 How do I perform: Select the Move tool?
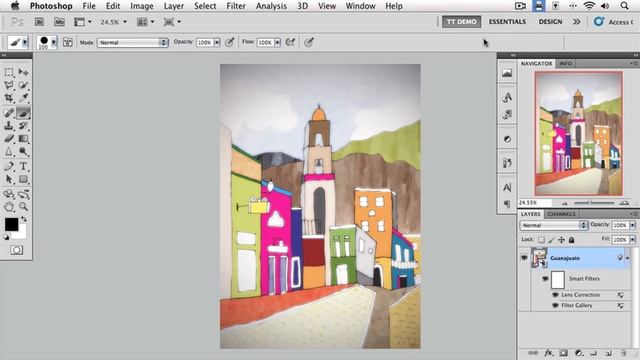pyautogui.click(x=23, y=72)
